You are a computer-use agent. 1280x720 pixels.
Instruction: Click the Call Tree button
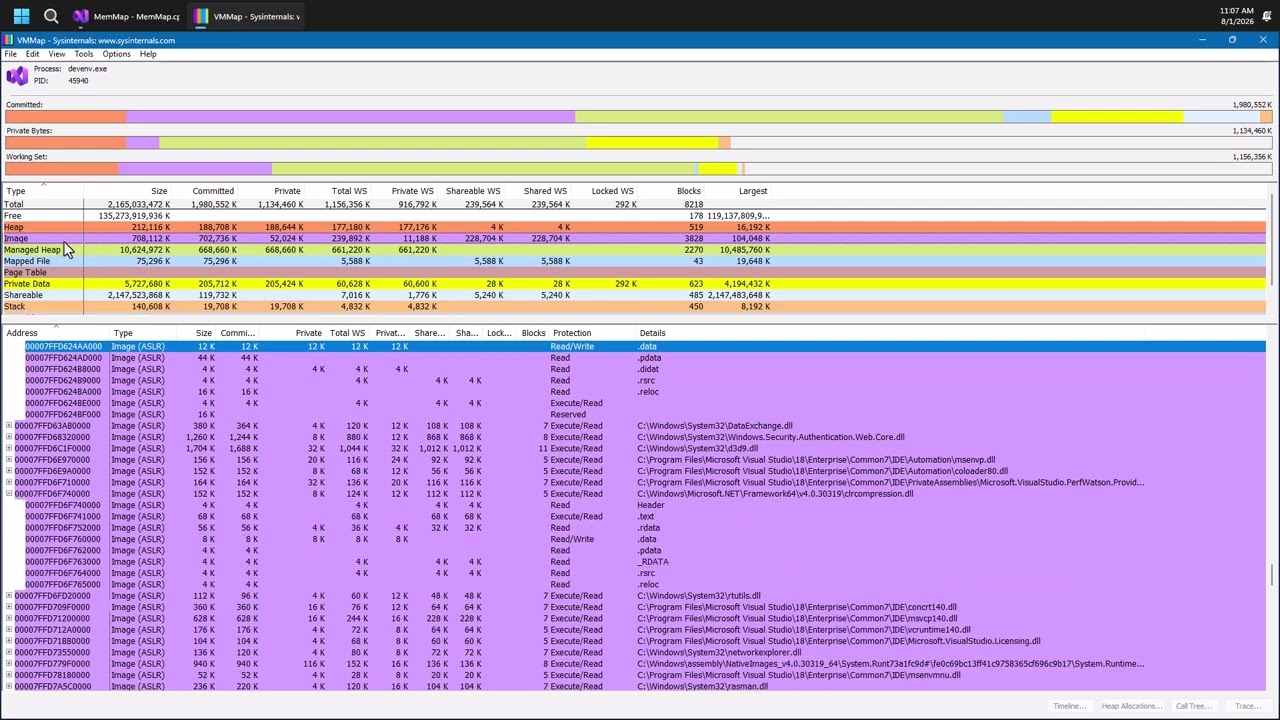pyautogui.click(x=1193, y=706)
